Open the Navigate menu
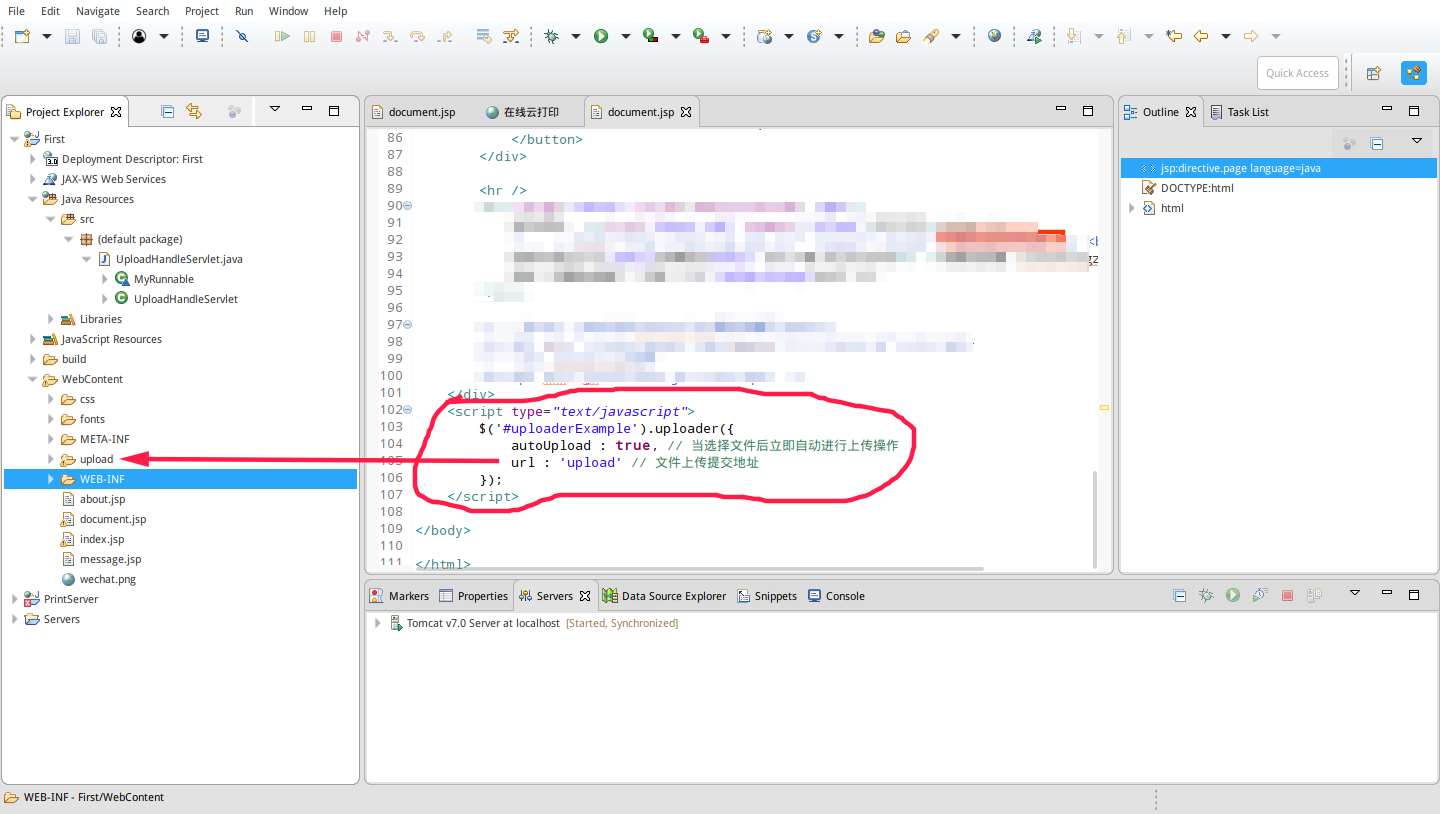 point(97,11)
